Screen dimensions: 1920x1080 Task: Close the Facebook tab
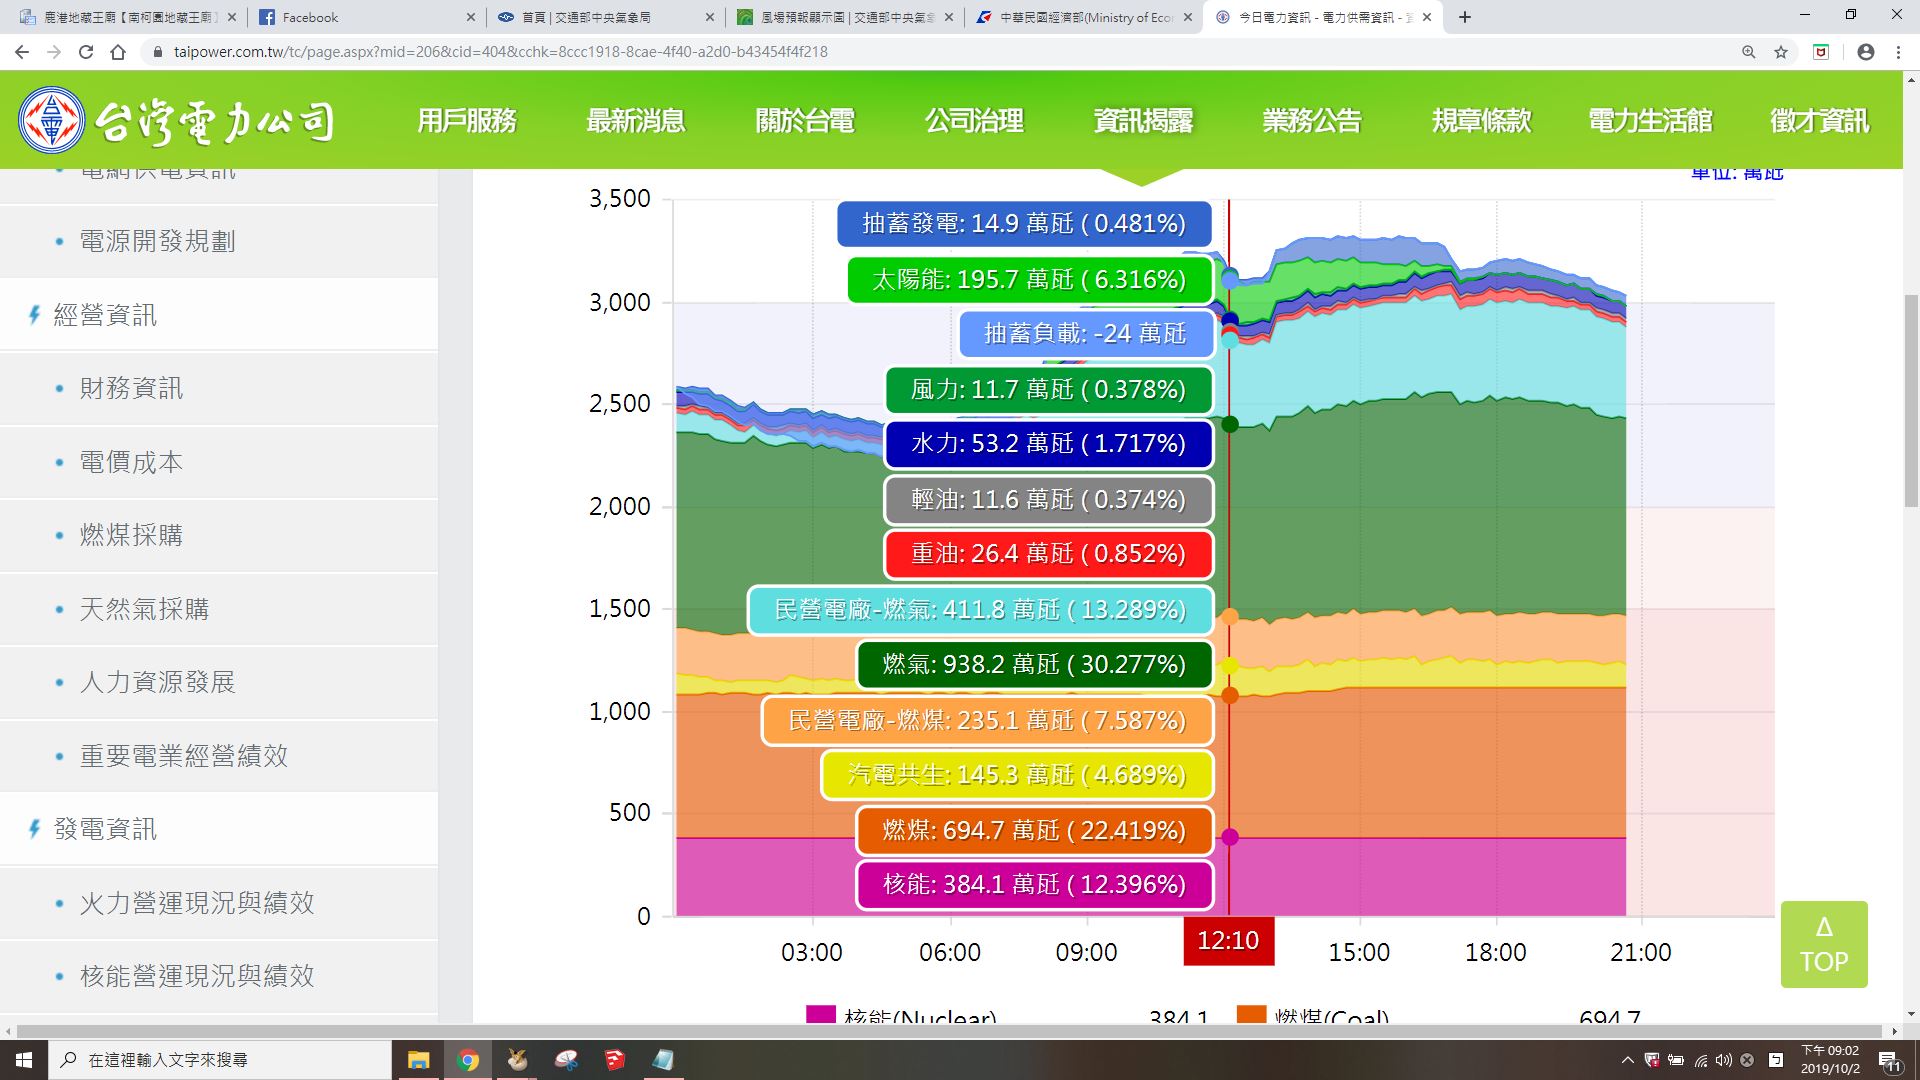pos(472,17)
